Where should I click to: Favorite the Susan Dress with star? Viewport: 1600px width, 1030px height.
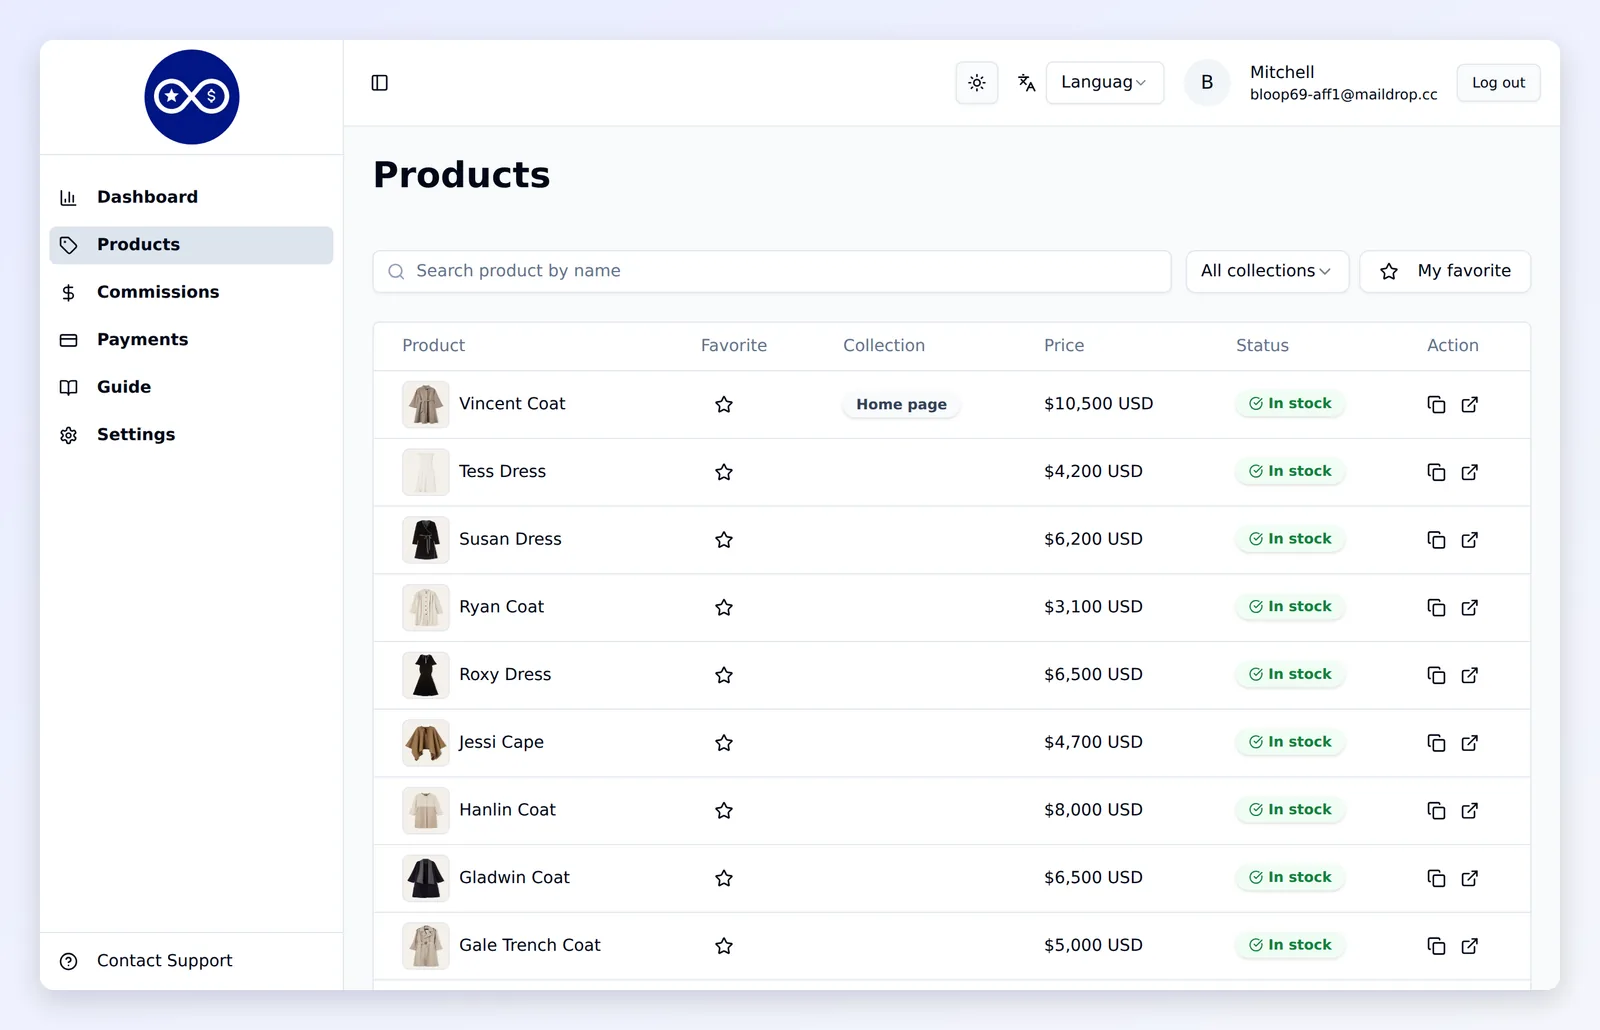coord(724,540)
